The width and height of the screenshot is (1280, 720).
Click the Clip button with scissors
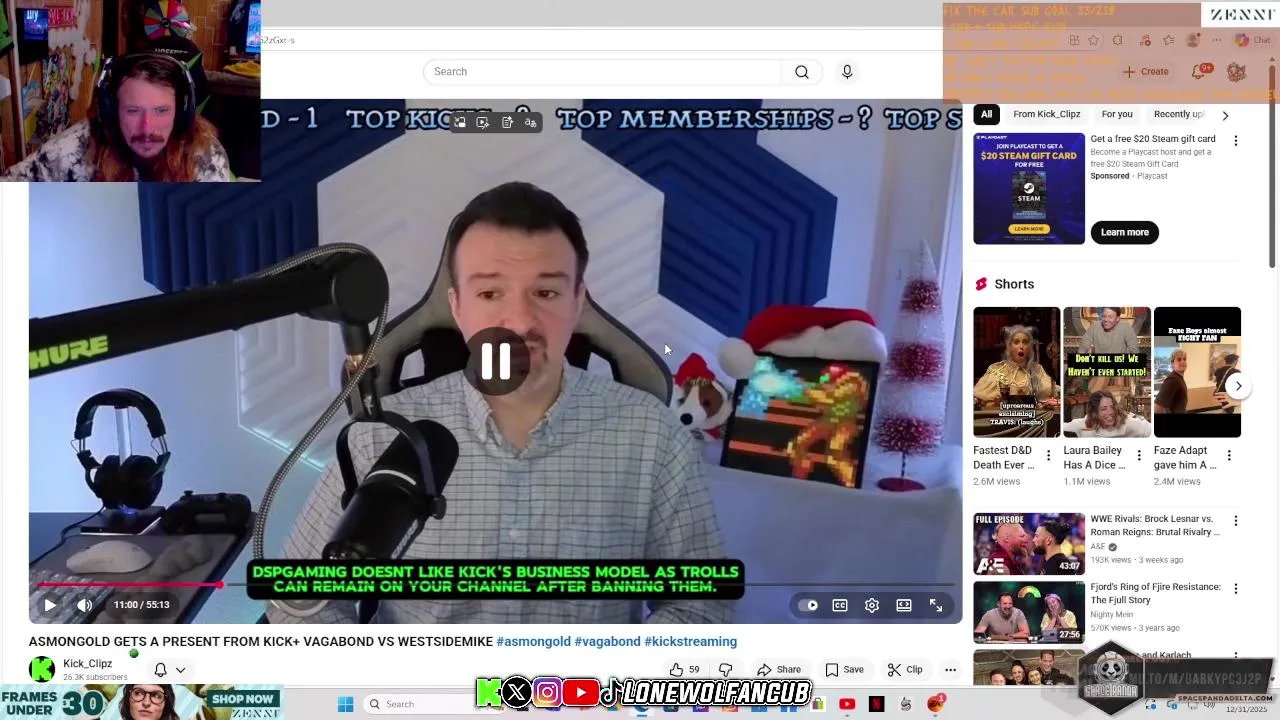point(905,670)
